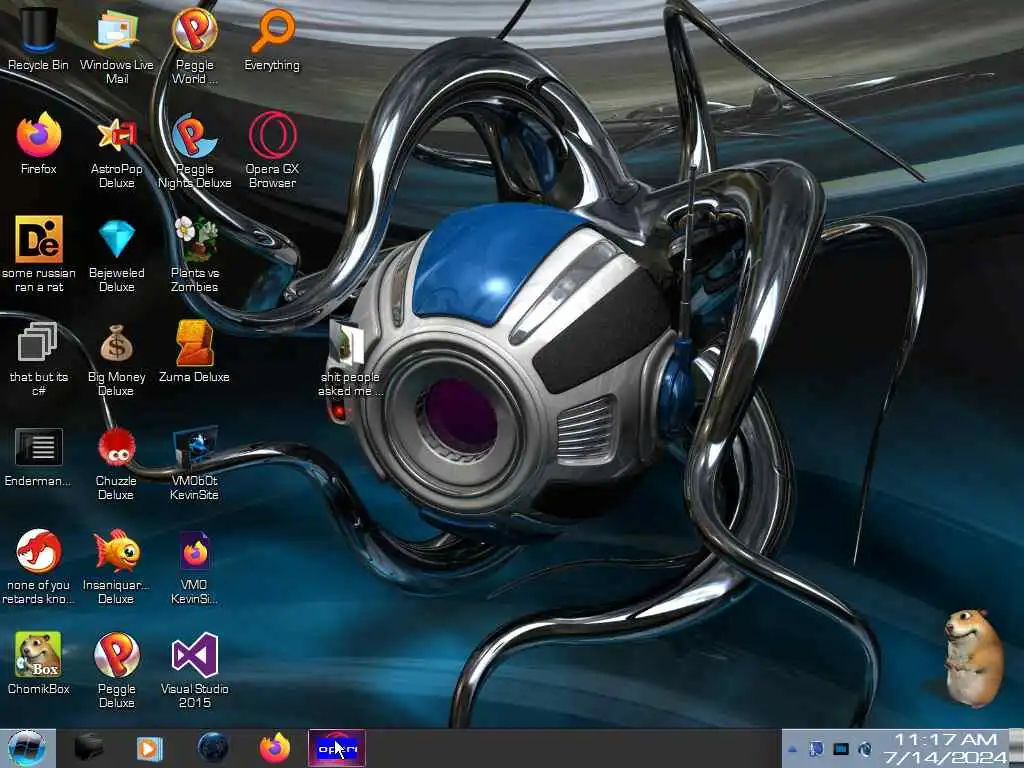Click the dark globe taskbar icon
This screenshot has width=1024, height=768.
click(x=212, y=748)
